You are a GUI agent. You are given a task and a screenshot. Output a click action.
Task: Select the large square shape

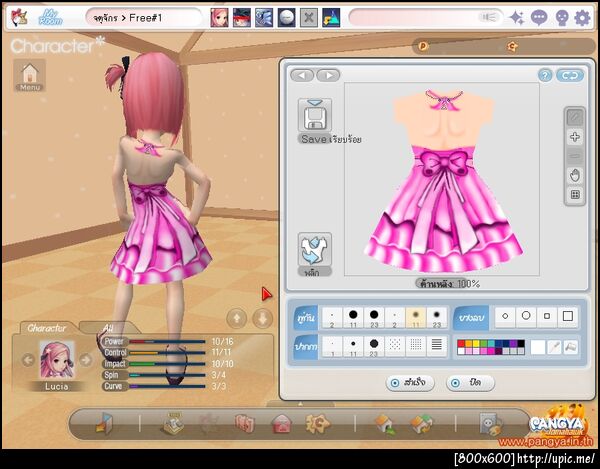click(x=568, y=317)
